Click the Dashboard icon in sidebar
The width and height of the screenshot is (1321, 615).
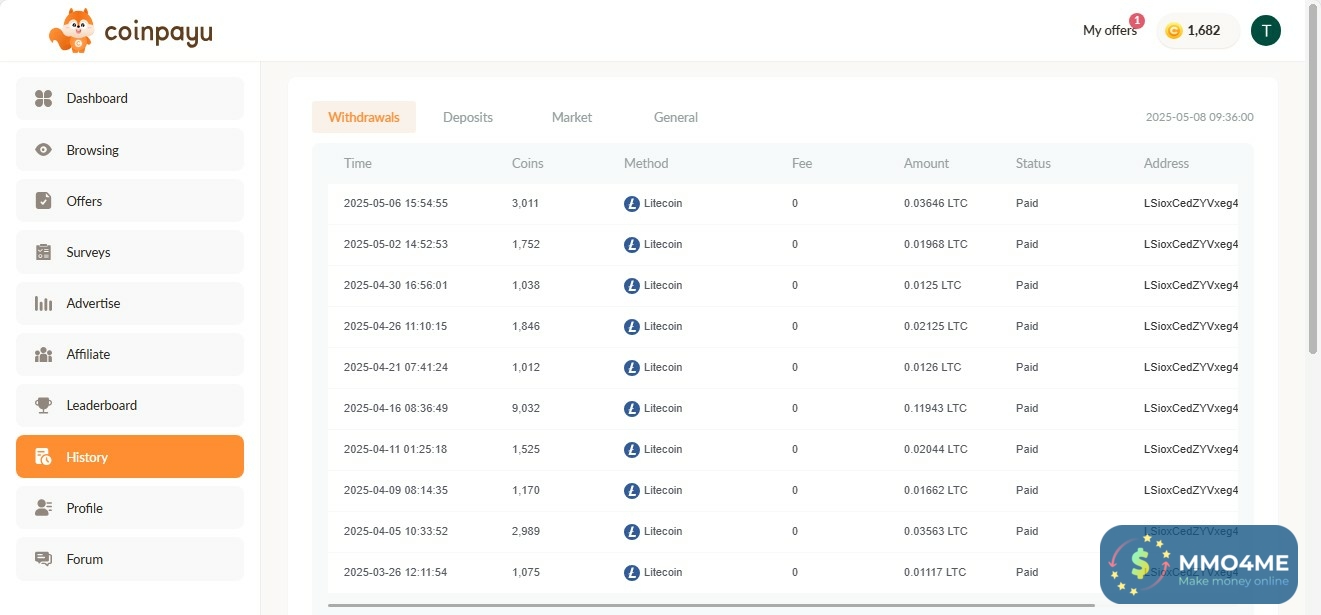[x=43, y=98]
